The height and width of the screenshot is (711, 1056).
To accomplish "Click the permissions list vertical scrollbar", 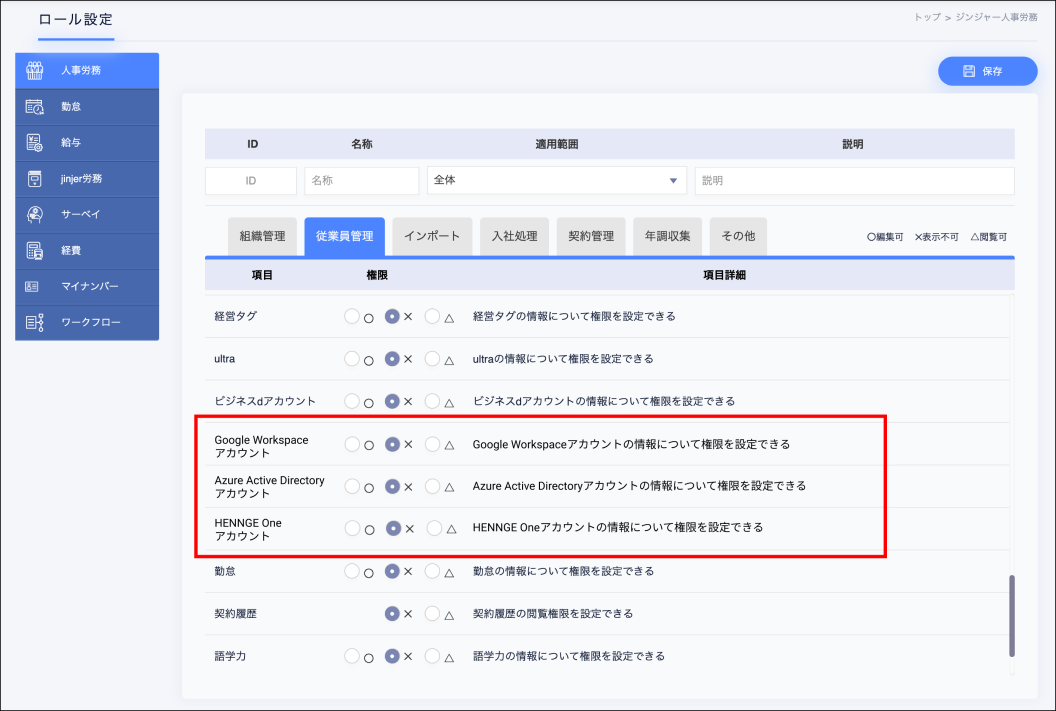I will point(1012,615).
